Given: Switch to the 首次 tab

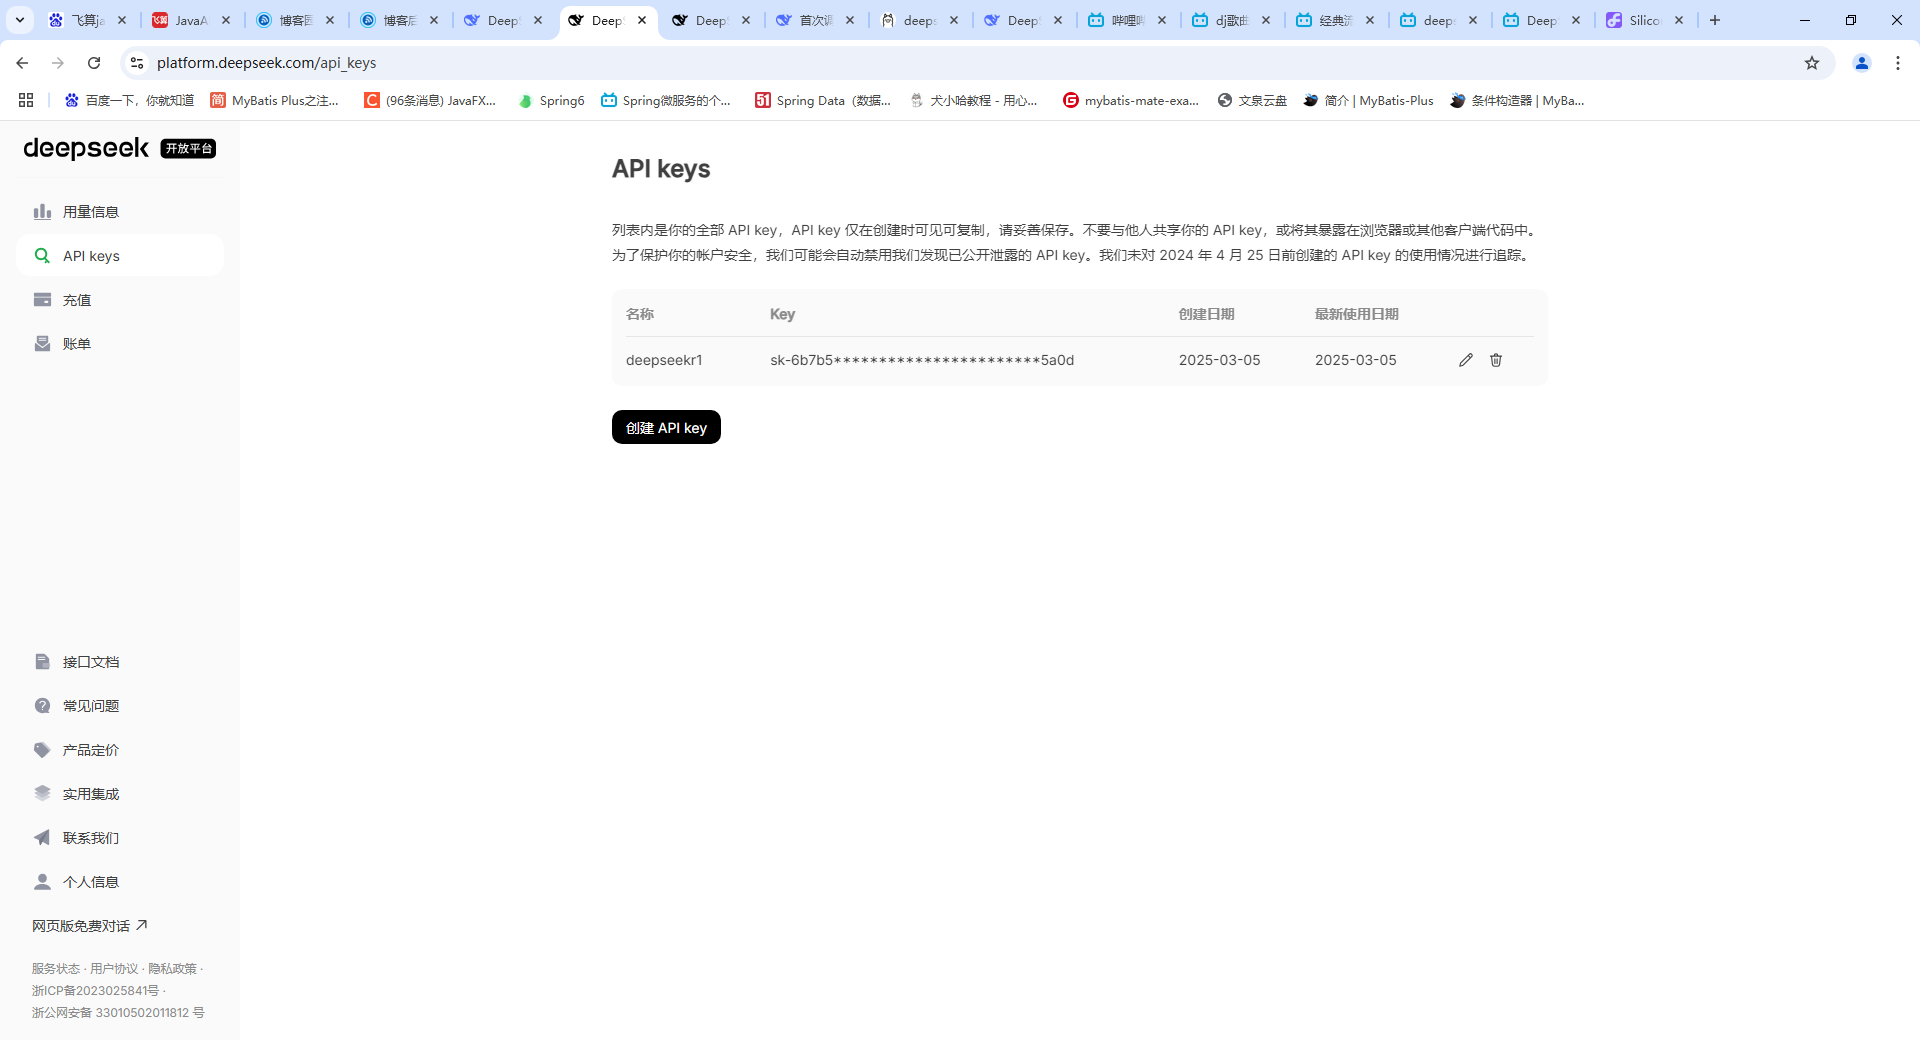Looking at the screenshot, I should [x=814, y=20].
